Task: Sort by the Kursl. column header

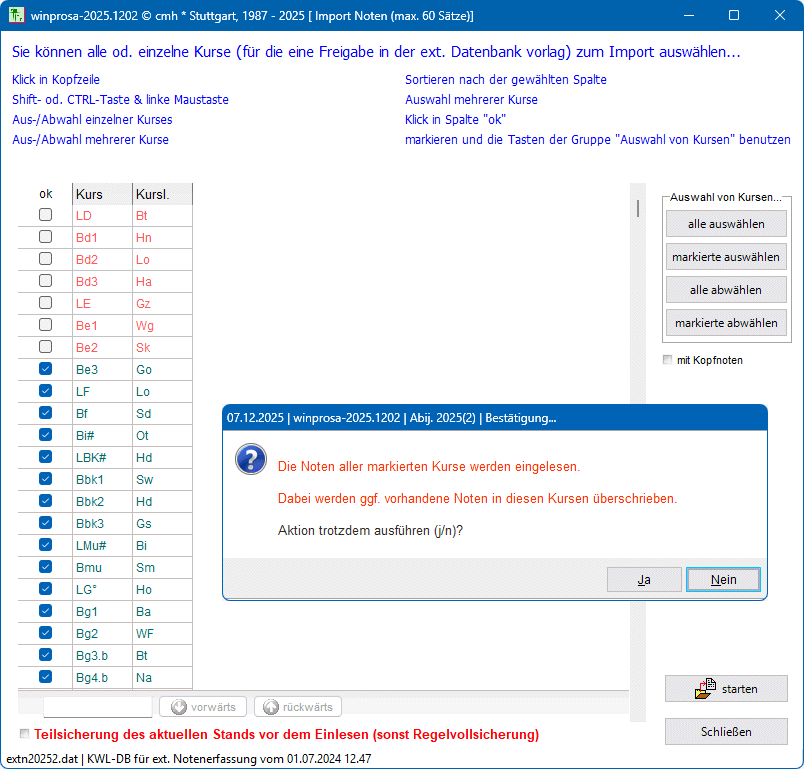Action: click(x=161, y=194)
